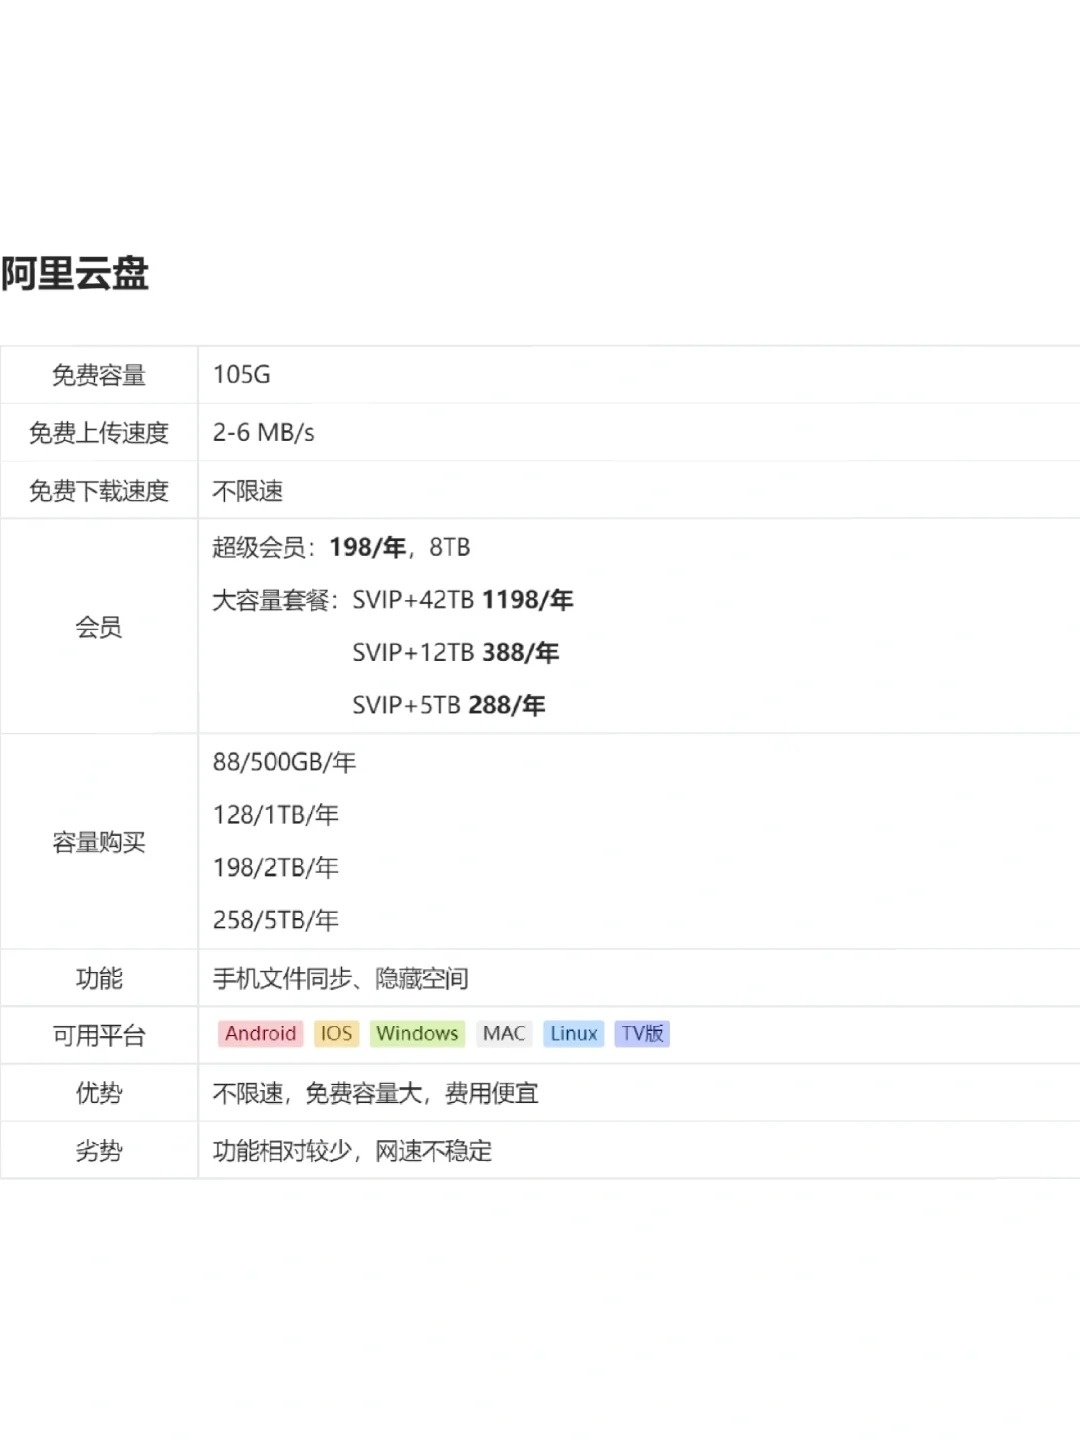1080x1440 pixels.
Task: Select the IOS platform tag
Action: tap(336, 1033)
